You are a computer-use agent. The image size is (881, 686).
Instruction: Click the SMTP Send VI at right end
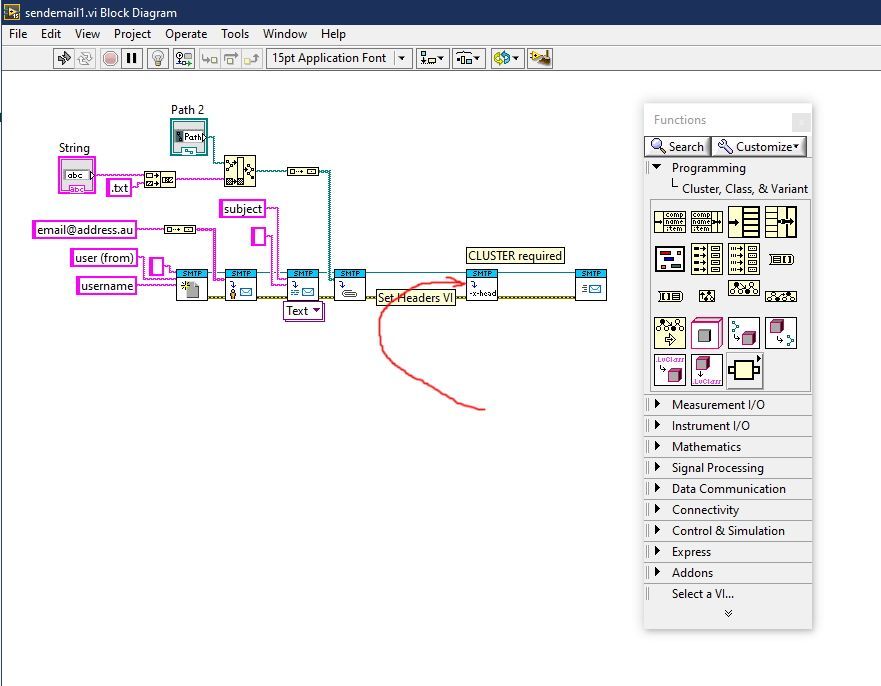[591, 285]
